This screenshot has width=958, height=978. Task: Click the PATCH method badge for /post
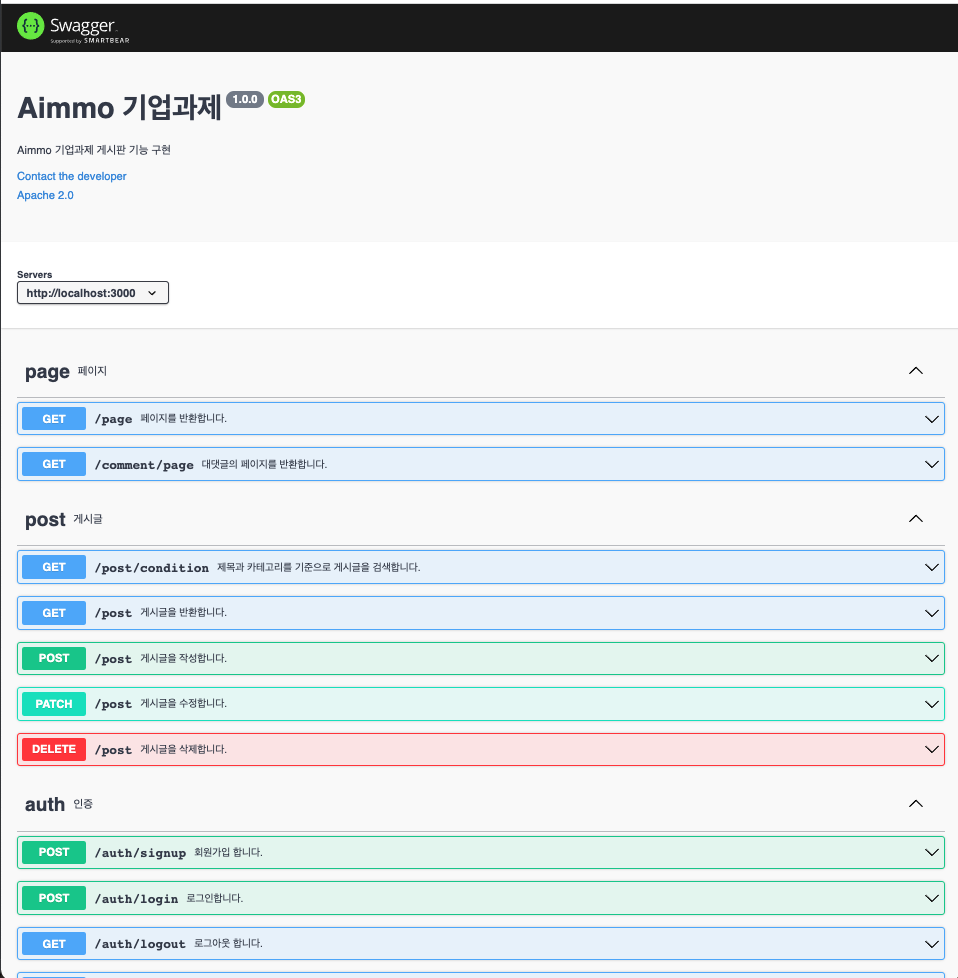click(x=53, y=703)
